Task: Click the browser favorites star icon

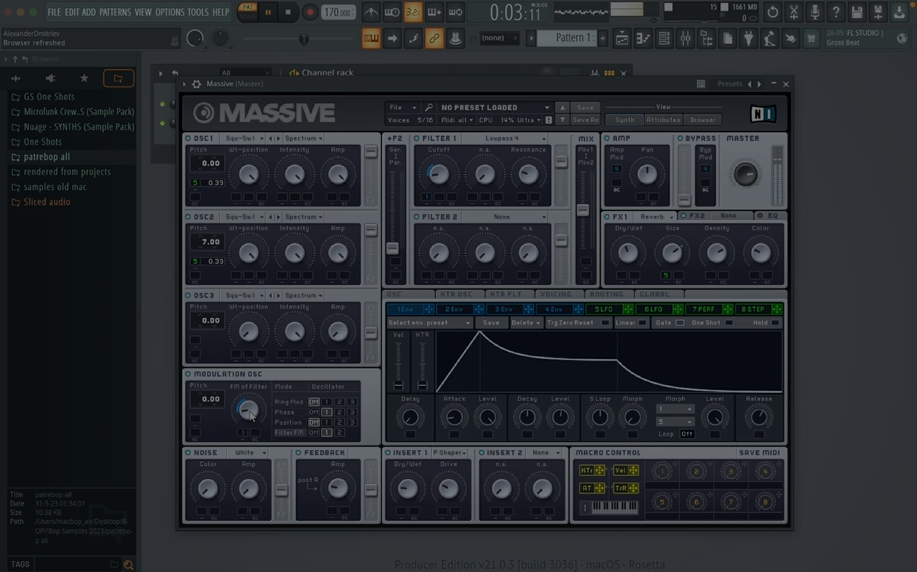Action: [x=84, y=78]
